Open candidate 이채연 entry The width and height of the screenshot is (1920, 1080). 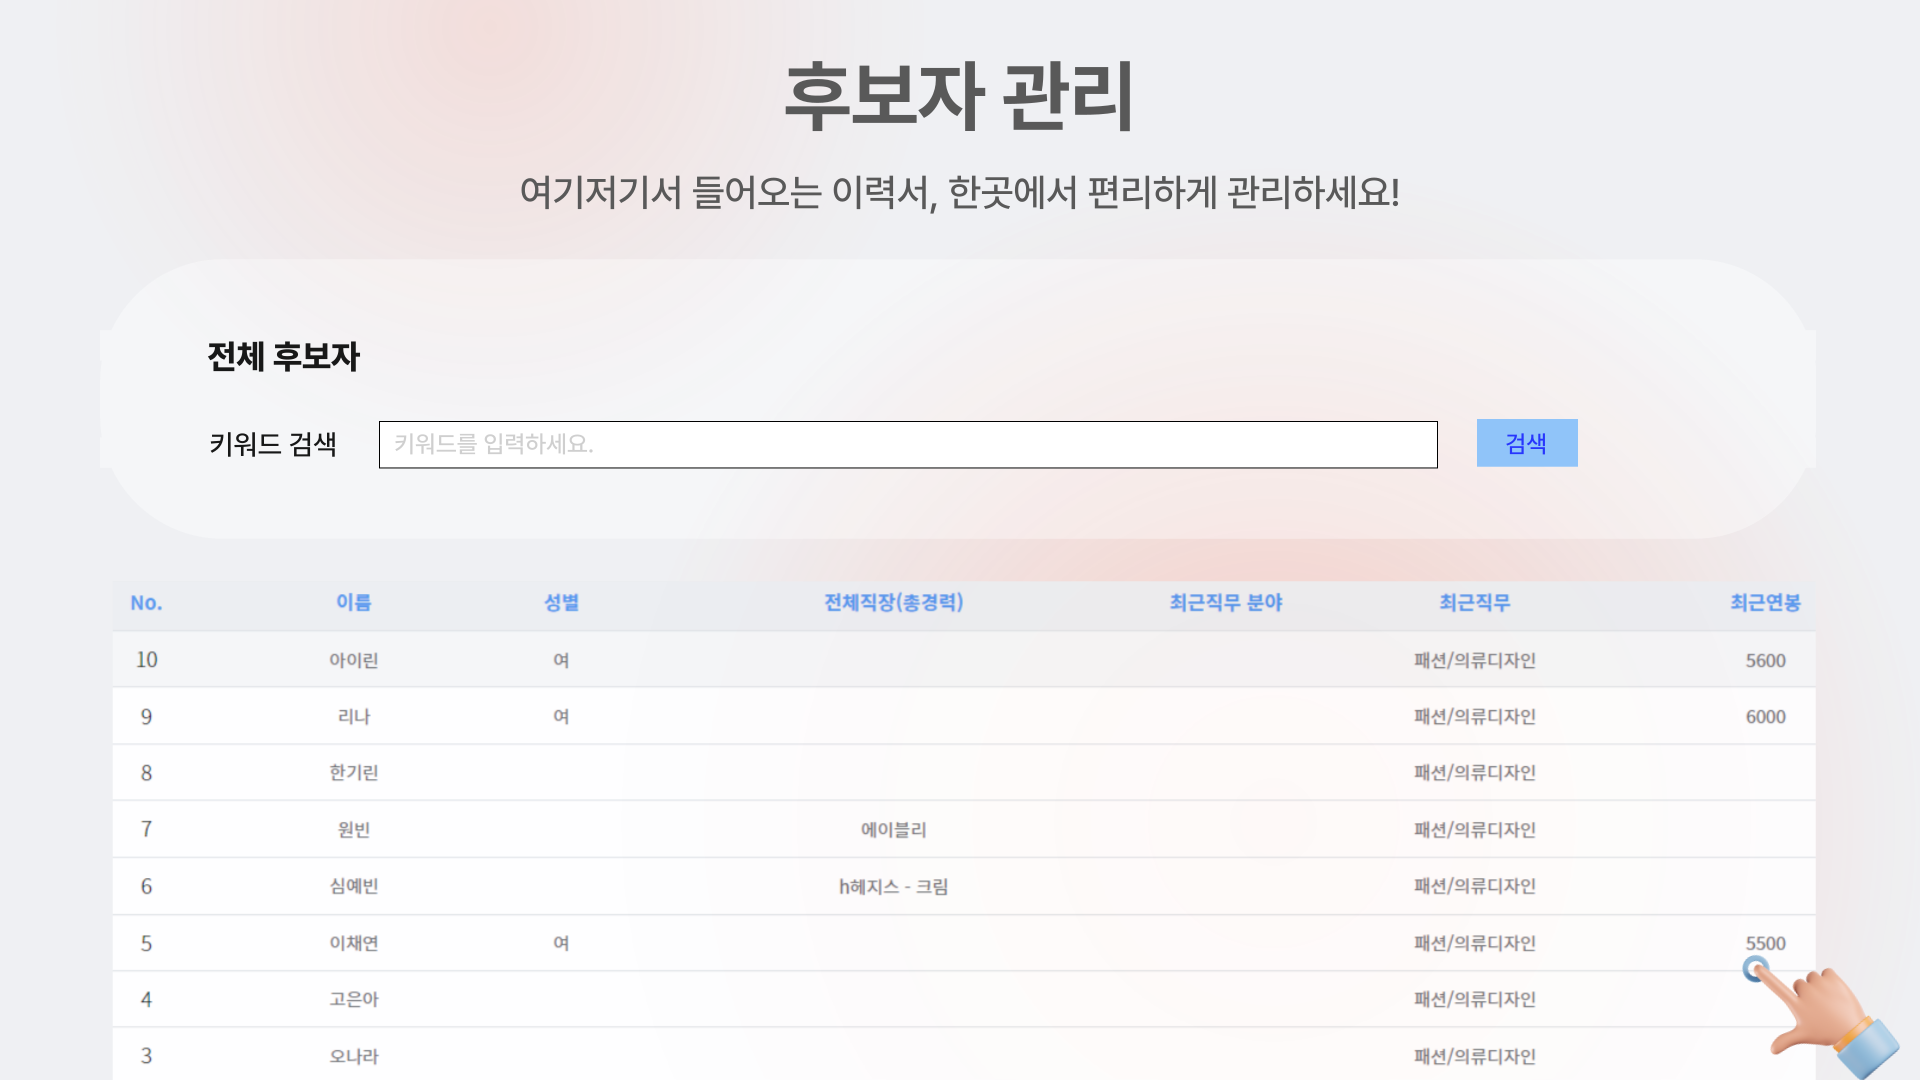353,943
